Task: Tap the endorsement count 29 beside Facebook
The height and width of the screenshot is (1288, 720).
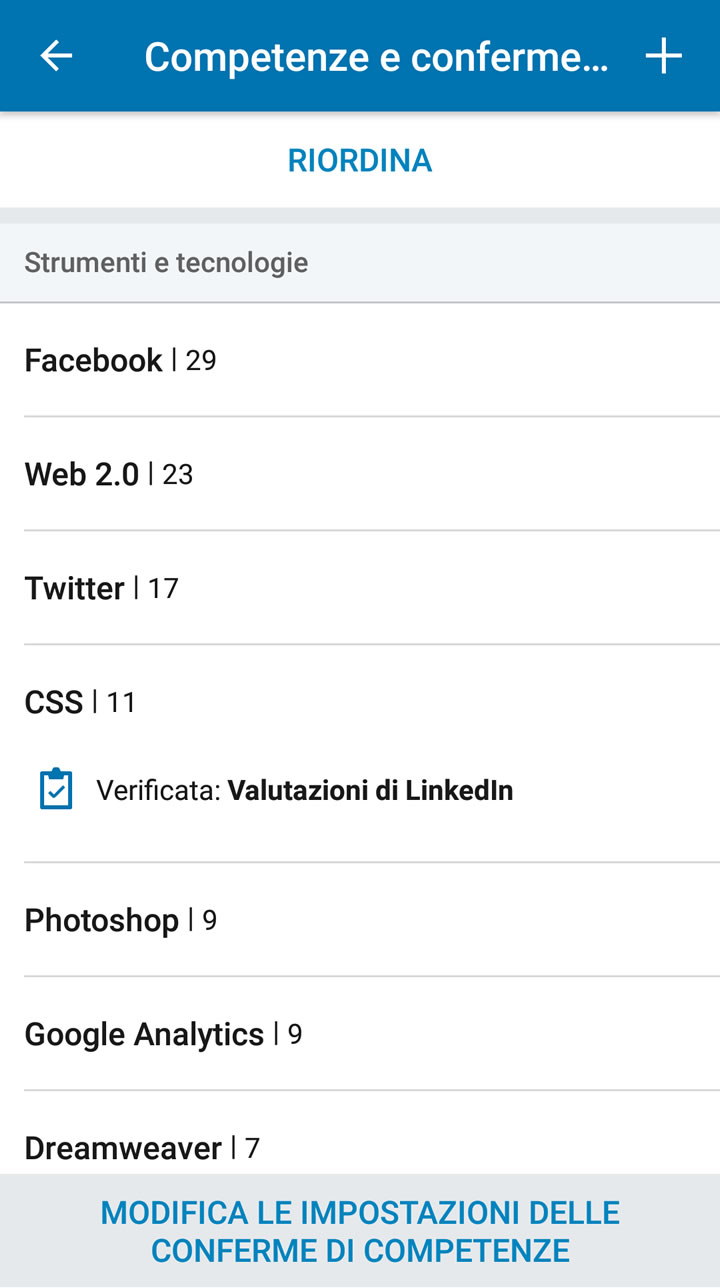Action: pyautogui.click(x=201, y=361)
